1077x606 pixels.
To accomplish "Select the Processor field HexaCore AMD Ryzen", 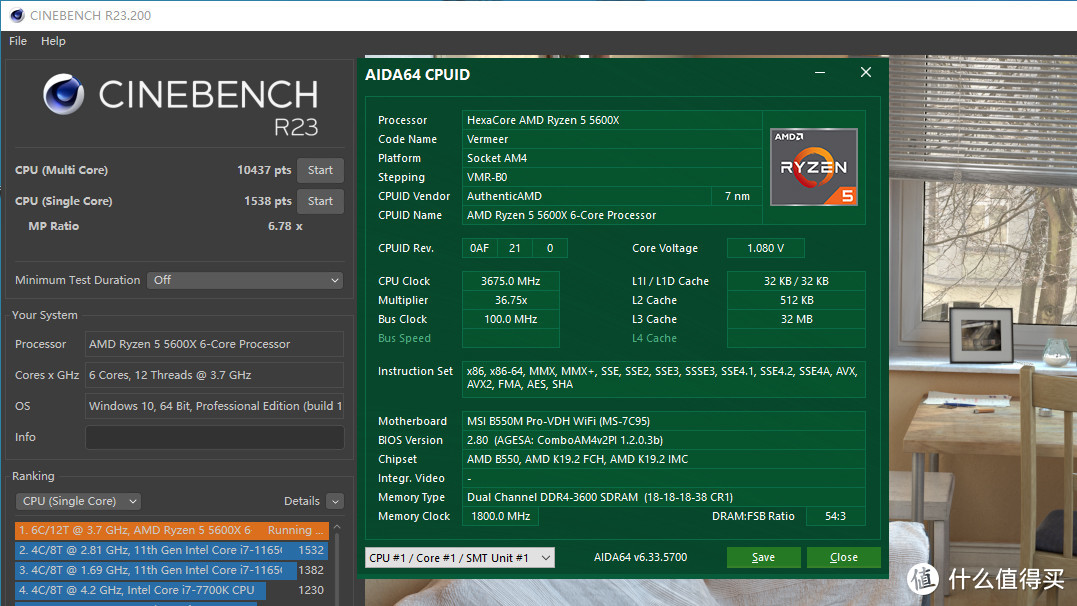I will (x=611, y=120).
